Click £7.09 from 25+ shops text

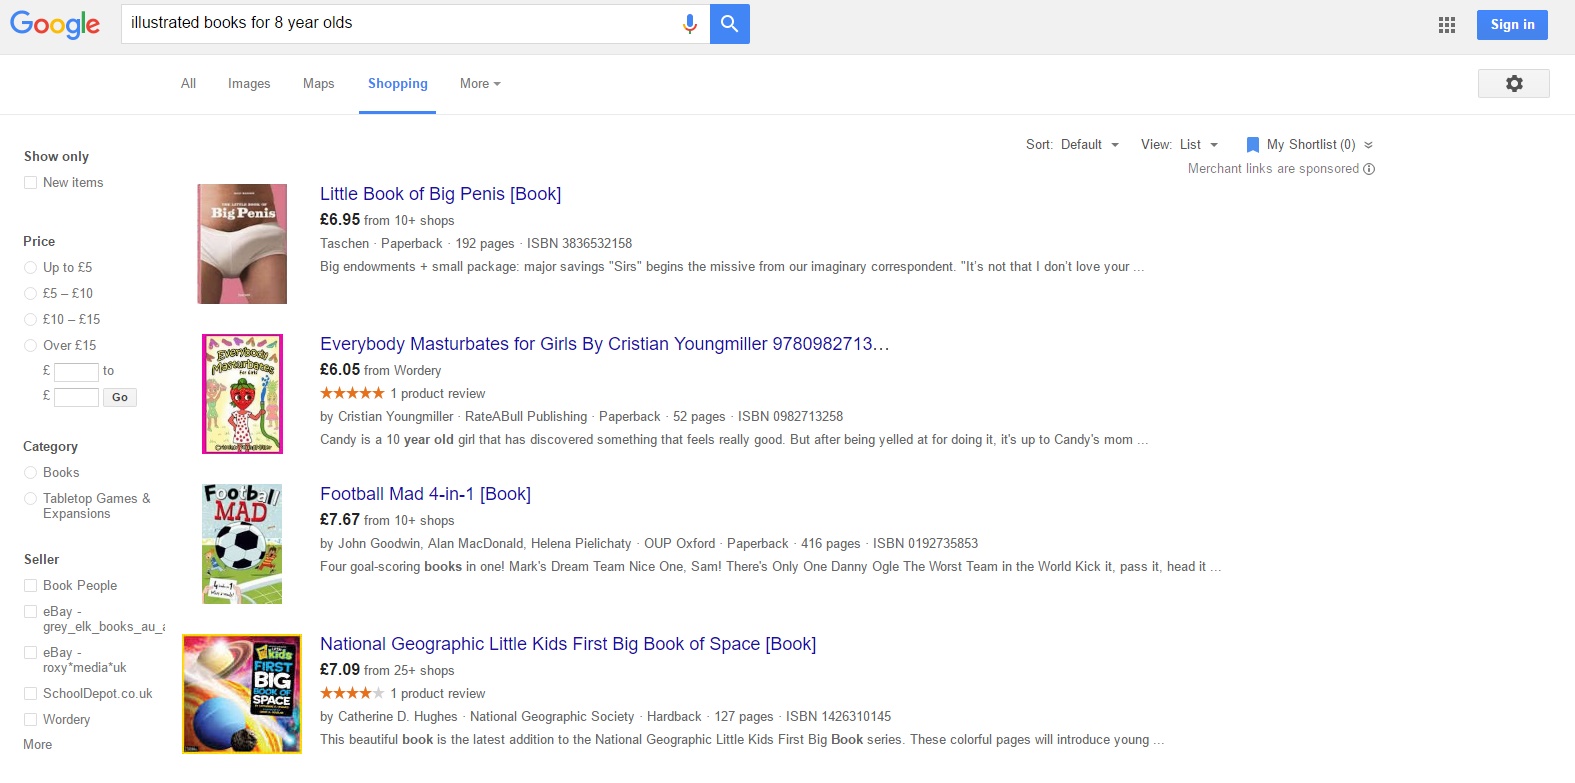(387, 670)
